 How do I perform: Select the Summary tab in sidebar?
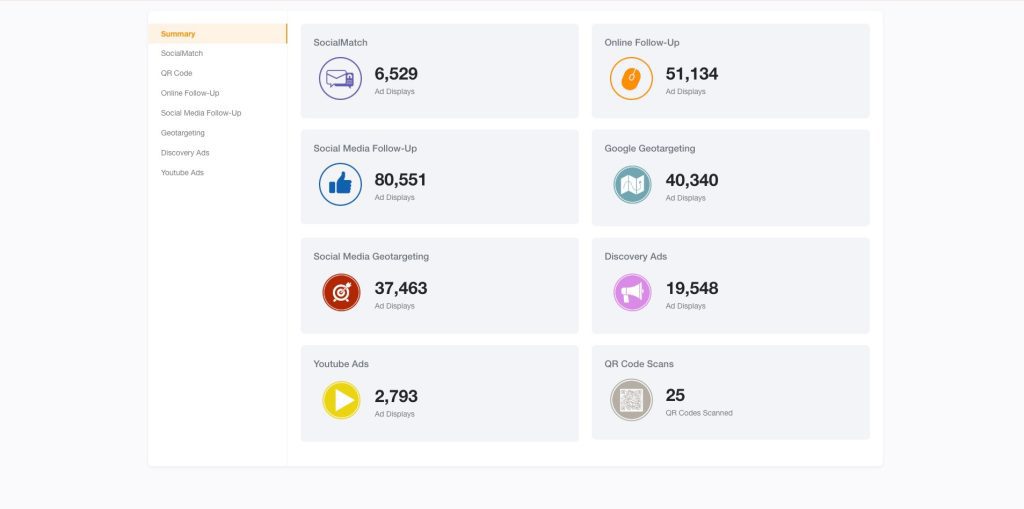coord(178,34)
